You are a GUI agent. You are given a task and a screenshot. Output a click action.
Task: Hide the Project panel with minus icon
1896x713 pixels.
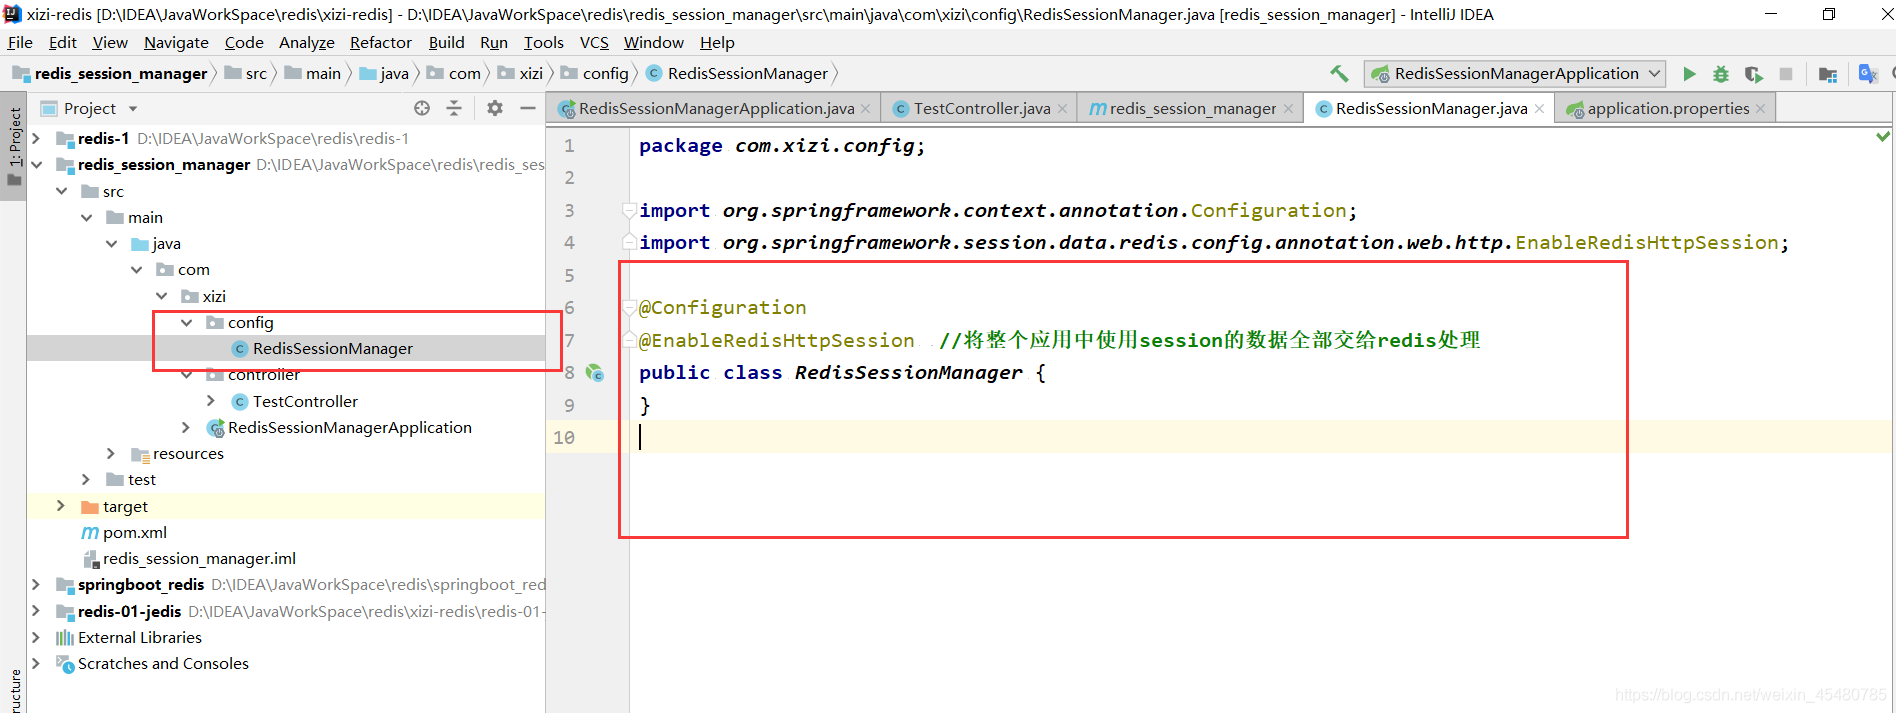(528, 108)
